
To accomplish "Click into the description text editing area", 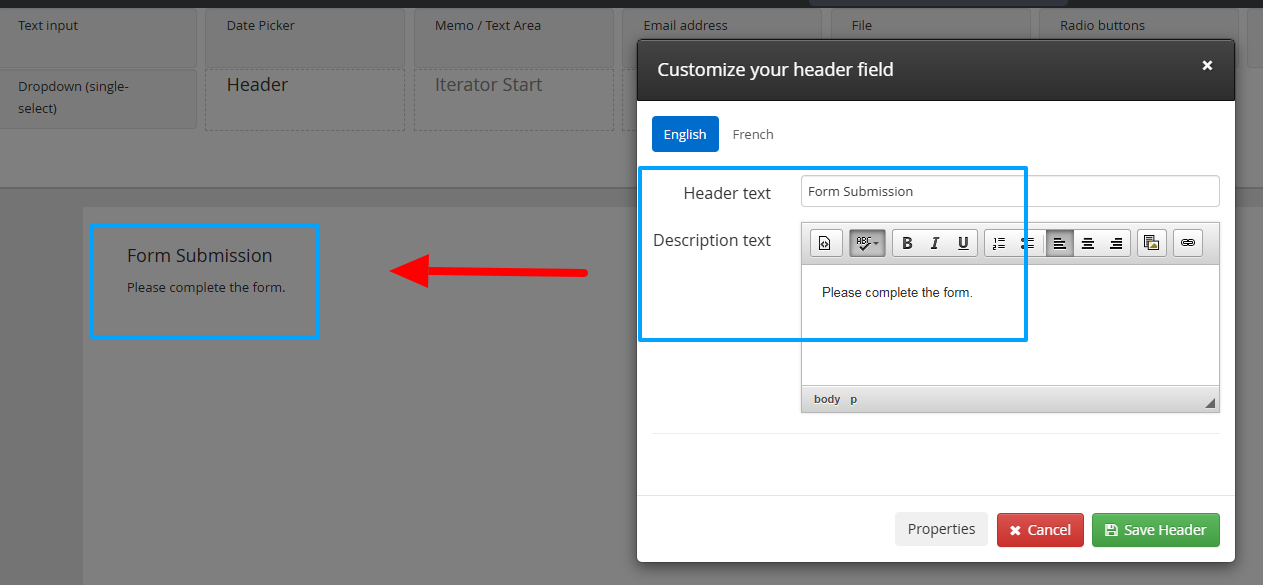I will (1010, 325).
